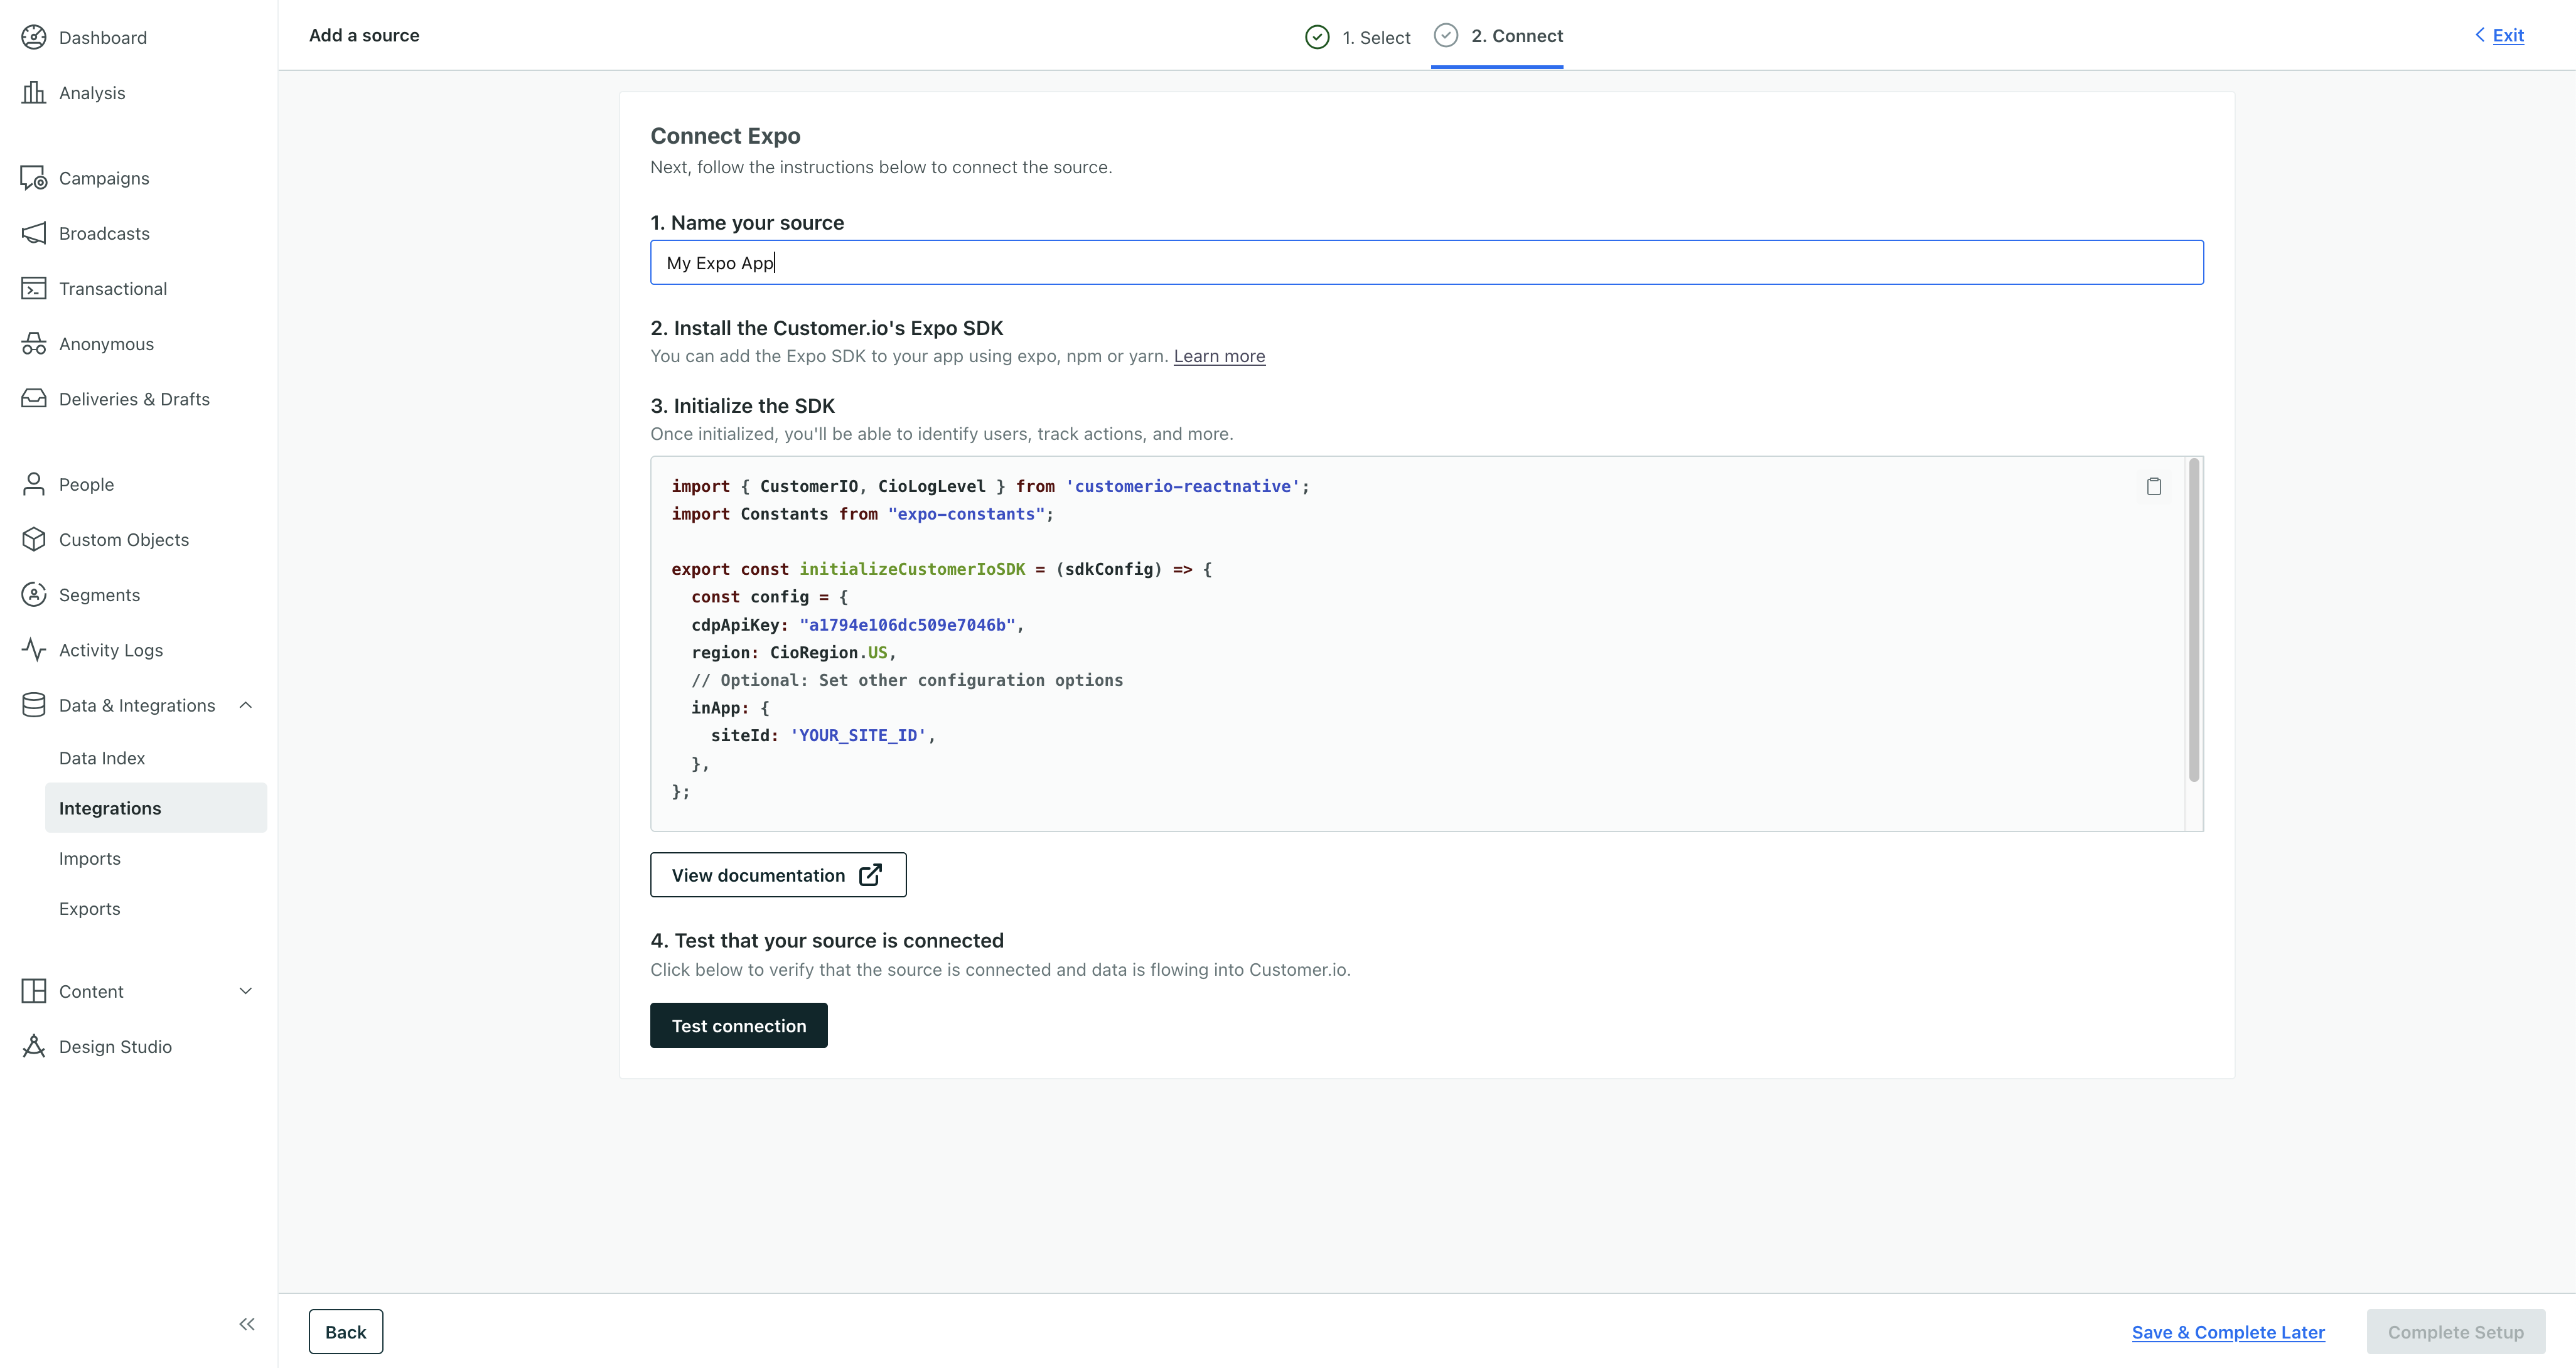Viewport: 2576px width, 1368px height.
Task: Click the Back button
Action: tap(346, 1332)
